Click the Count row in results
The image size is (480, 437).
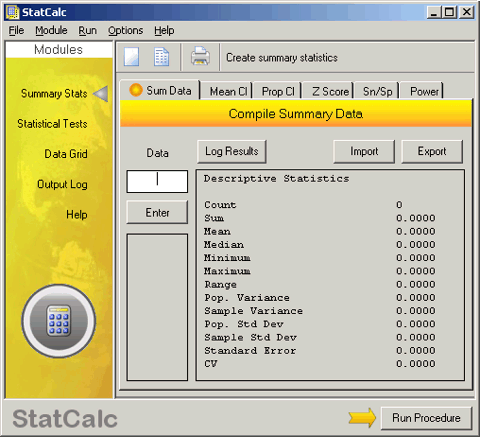(x=320, y=205)
